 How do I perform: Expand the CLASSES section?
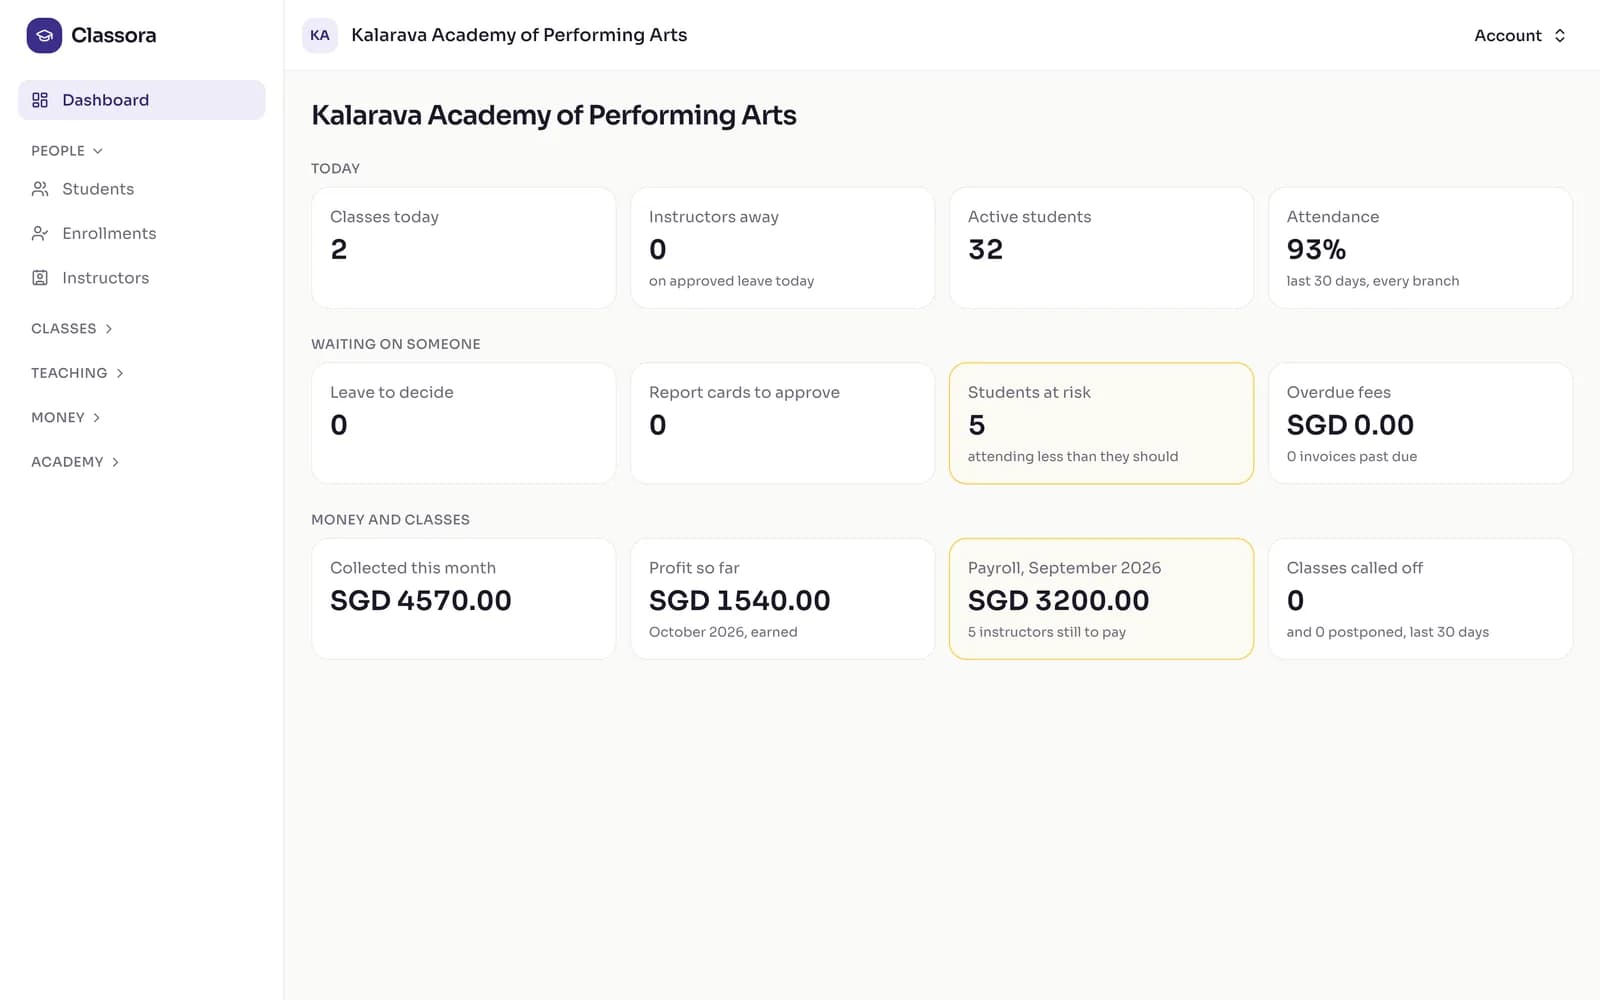point(72,328)
